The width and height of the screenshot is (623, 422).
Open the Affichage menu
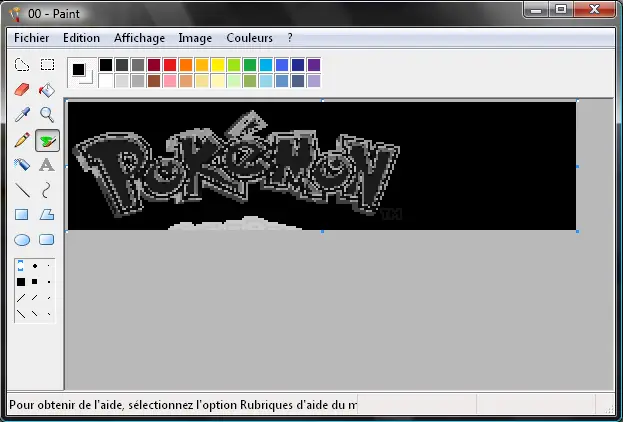(139, 38)
